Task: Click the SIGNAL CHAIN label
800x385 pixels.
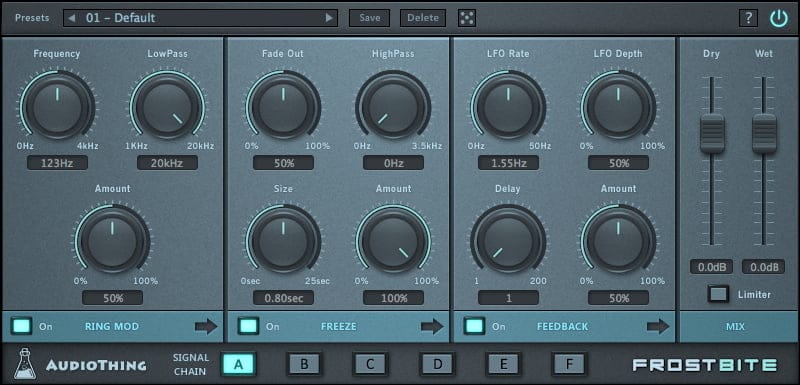Action: pyautogui.click(x=191, y=364)
